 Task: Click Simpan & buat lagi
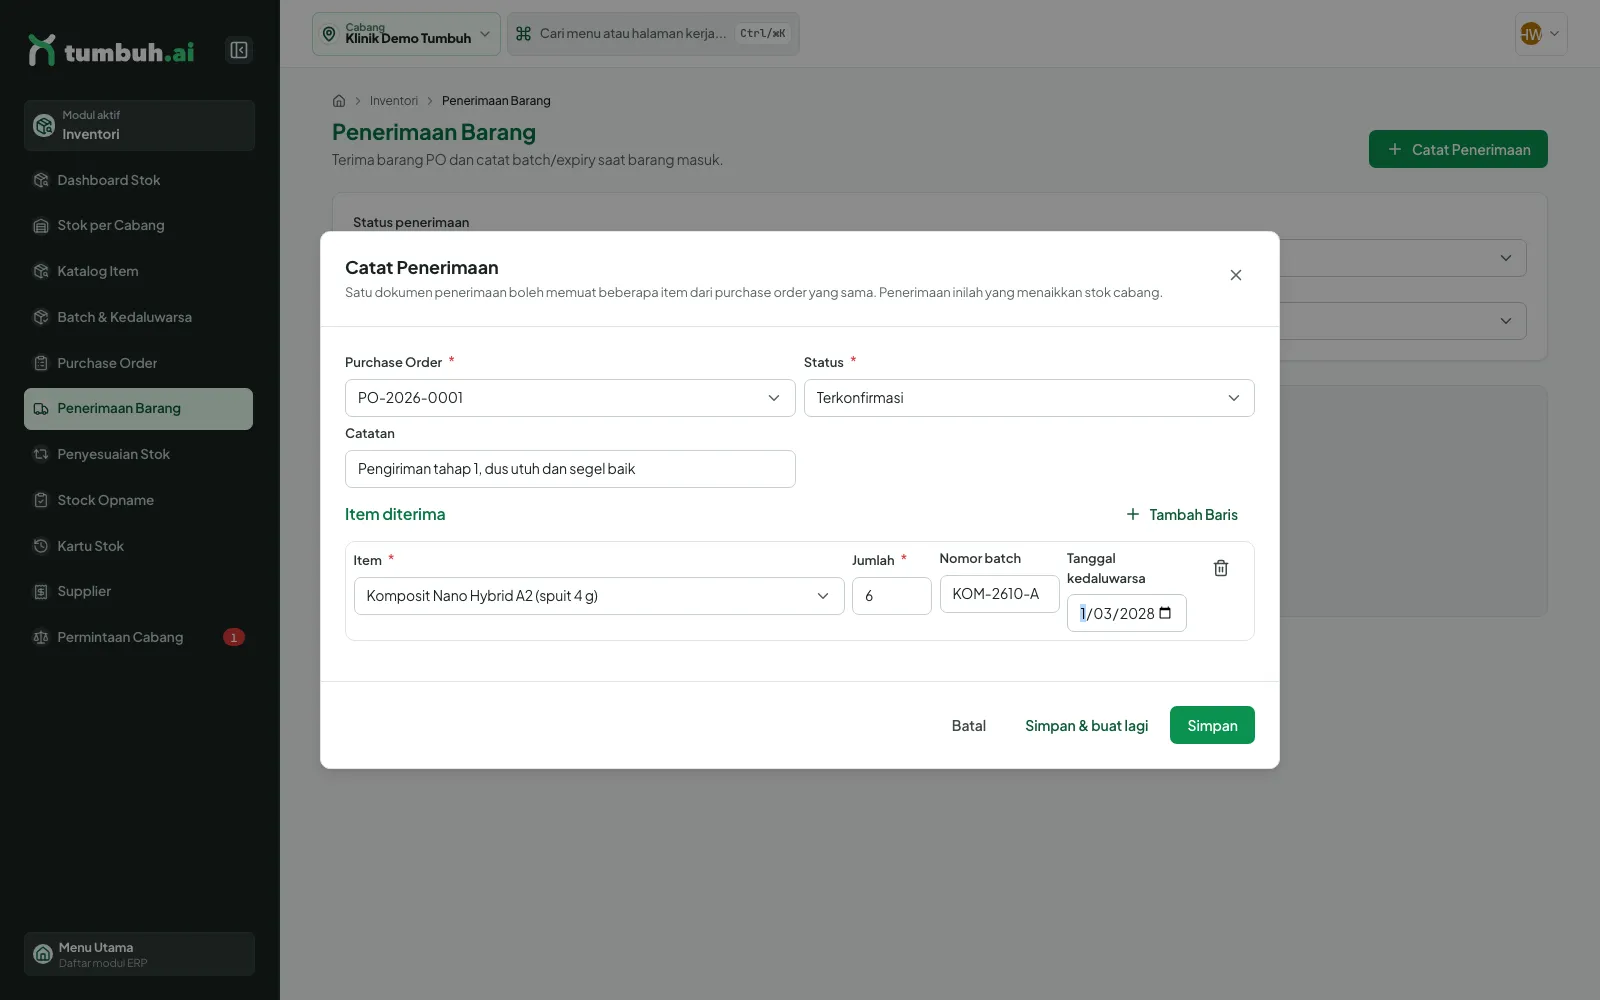point(1086,726)
